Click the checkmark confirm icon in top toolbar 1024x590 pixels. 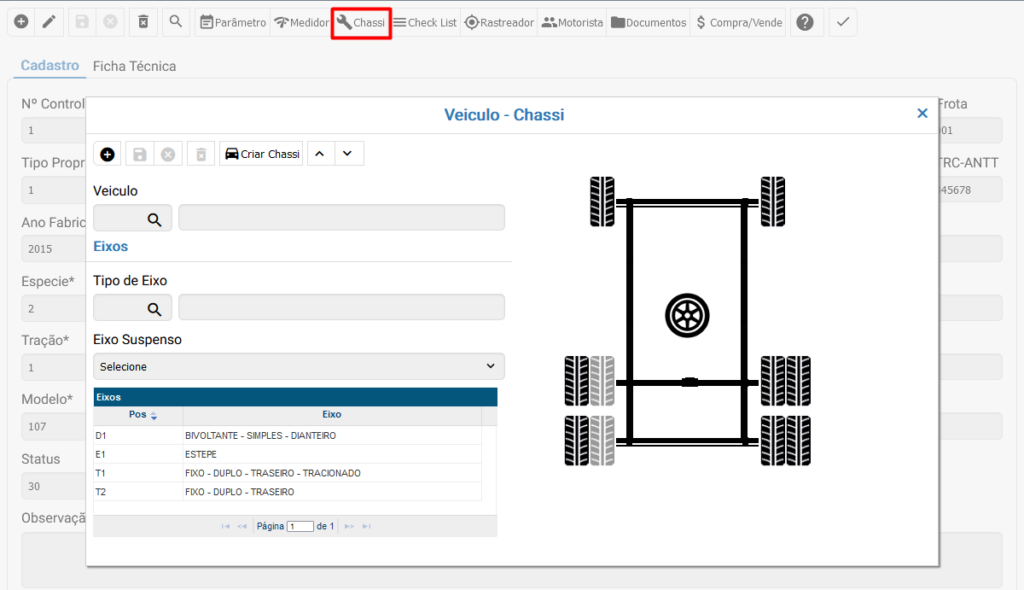(843, 22)
